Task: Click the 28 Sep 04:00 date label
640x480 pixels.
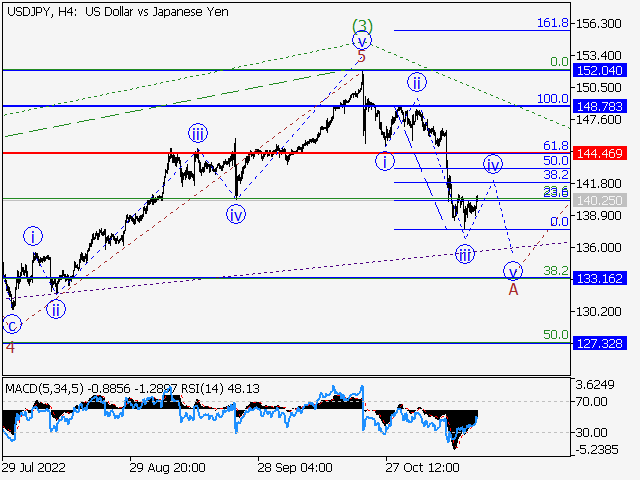Action: point(295,467)
